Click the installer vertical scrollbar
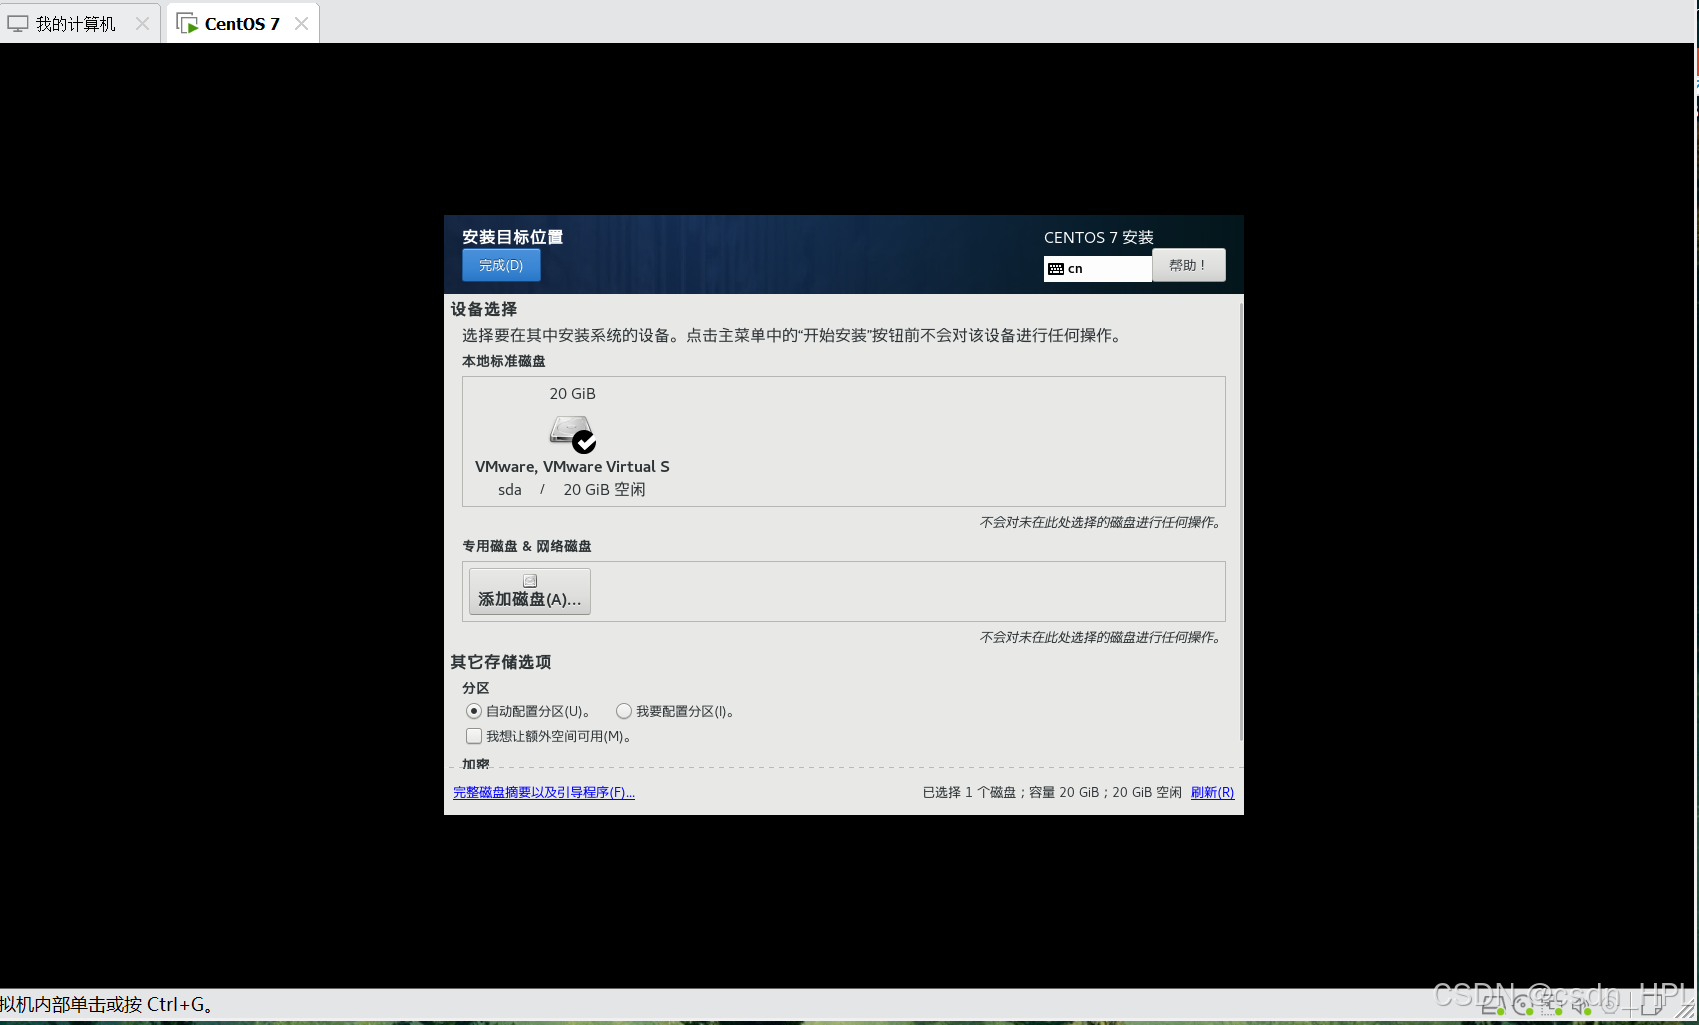This screenshot has width=1699, height=1025. coord(1241,520)
